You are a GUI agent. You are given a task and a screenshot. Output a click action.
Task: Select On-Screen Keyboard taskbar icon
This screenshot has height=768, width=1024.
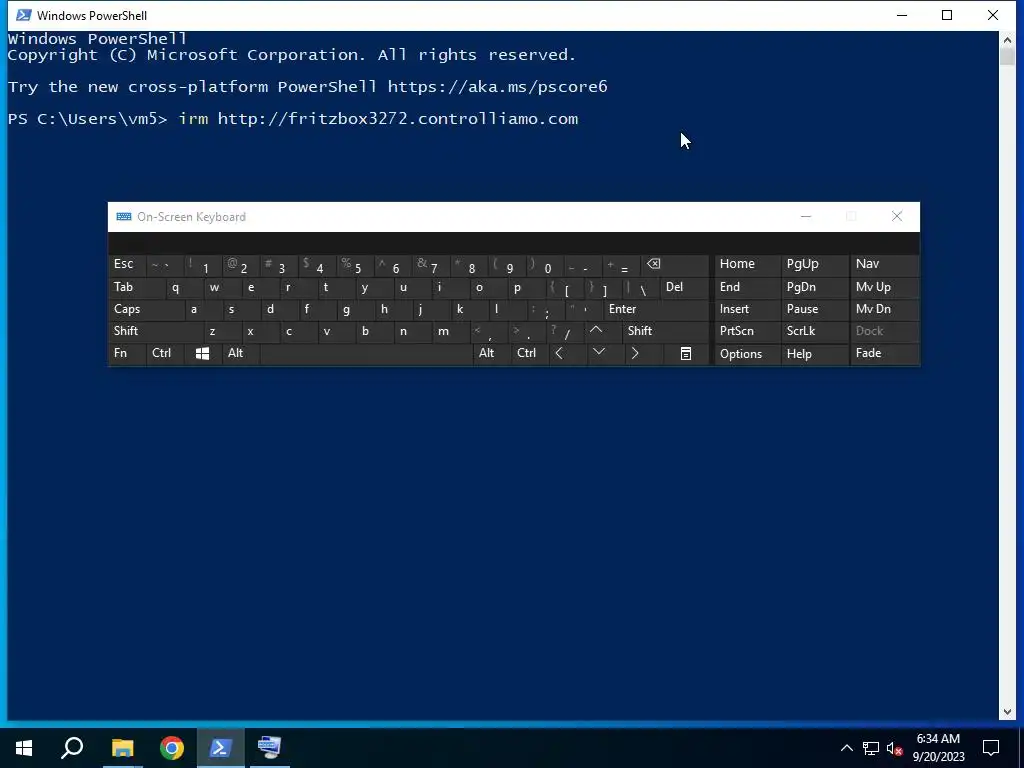point(269,748)
